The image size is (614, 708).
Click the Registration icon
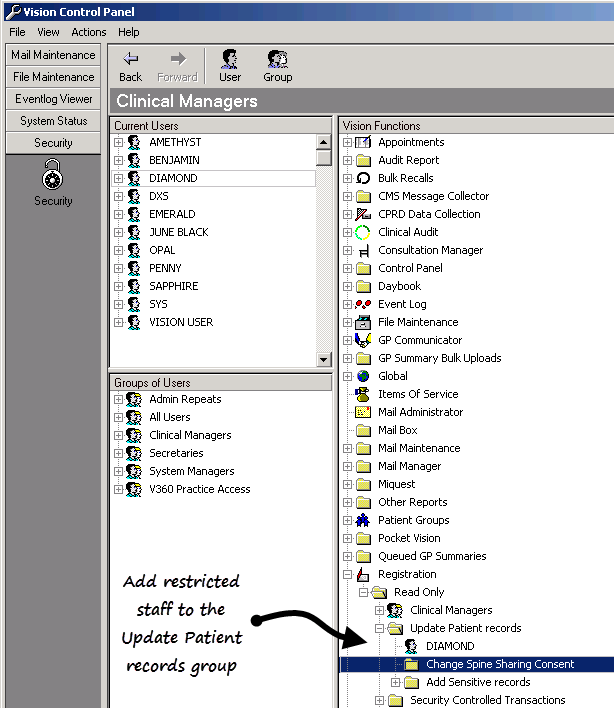coord(363,574)
